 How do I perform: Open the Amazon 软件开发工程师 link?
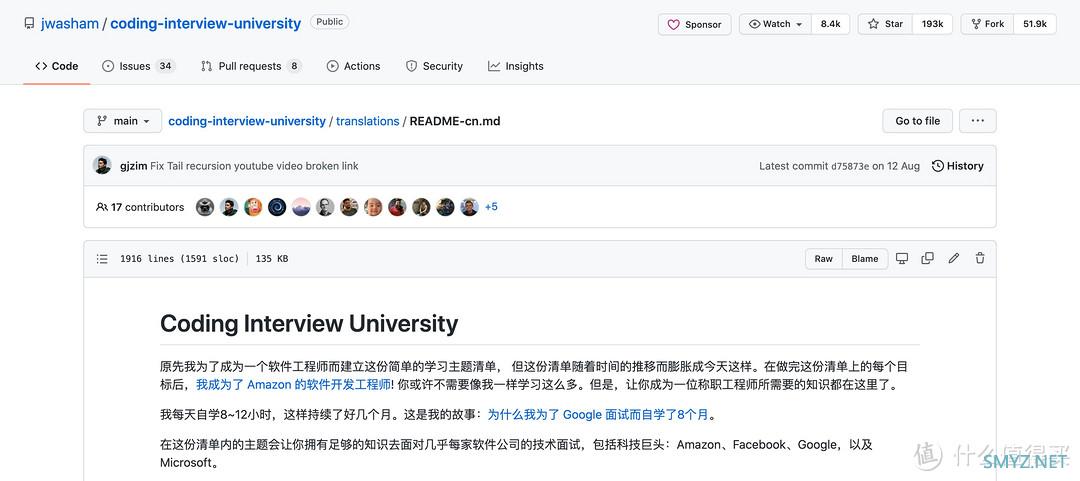tap(293, 385)
